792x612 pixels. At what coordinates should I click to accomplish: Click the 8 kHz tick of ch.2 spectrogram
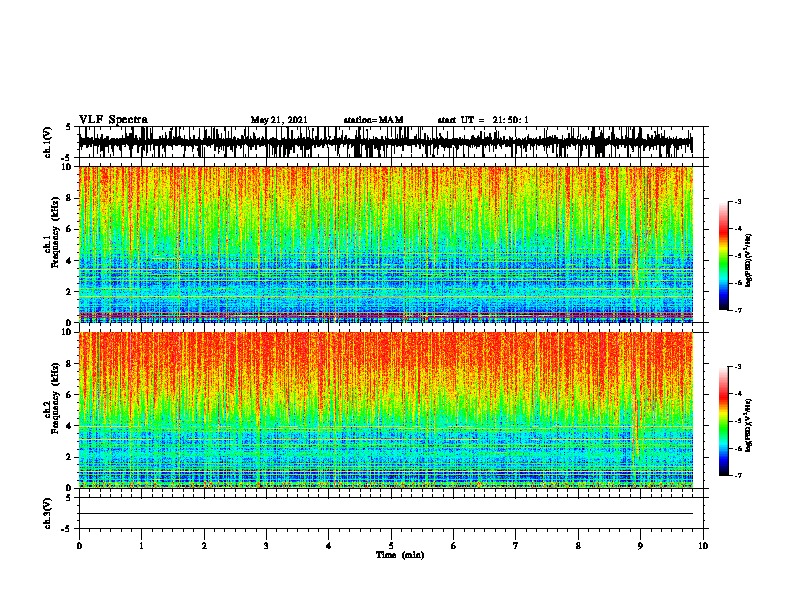70,364
